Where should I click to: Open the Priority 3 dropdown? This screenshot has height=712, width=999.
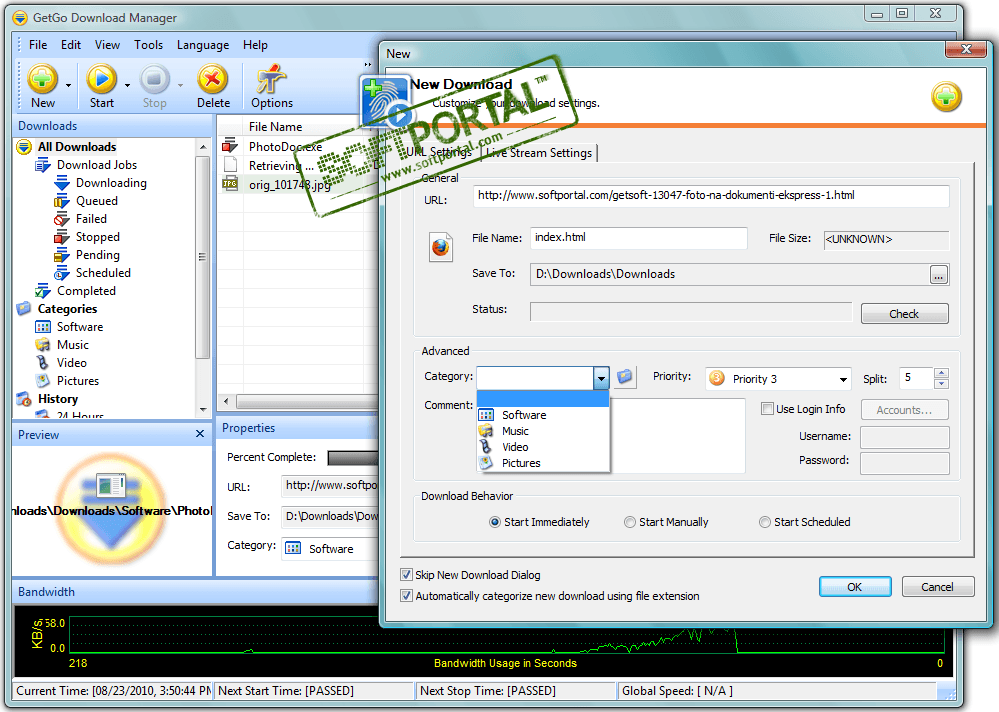(x=843, y=379)
